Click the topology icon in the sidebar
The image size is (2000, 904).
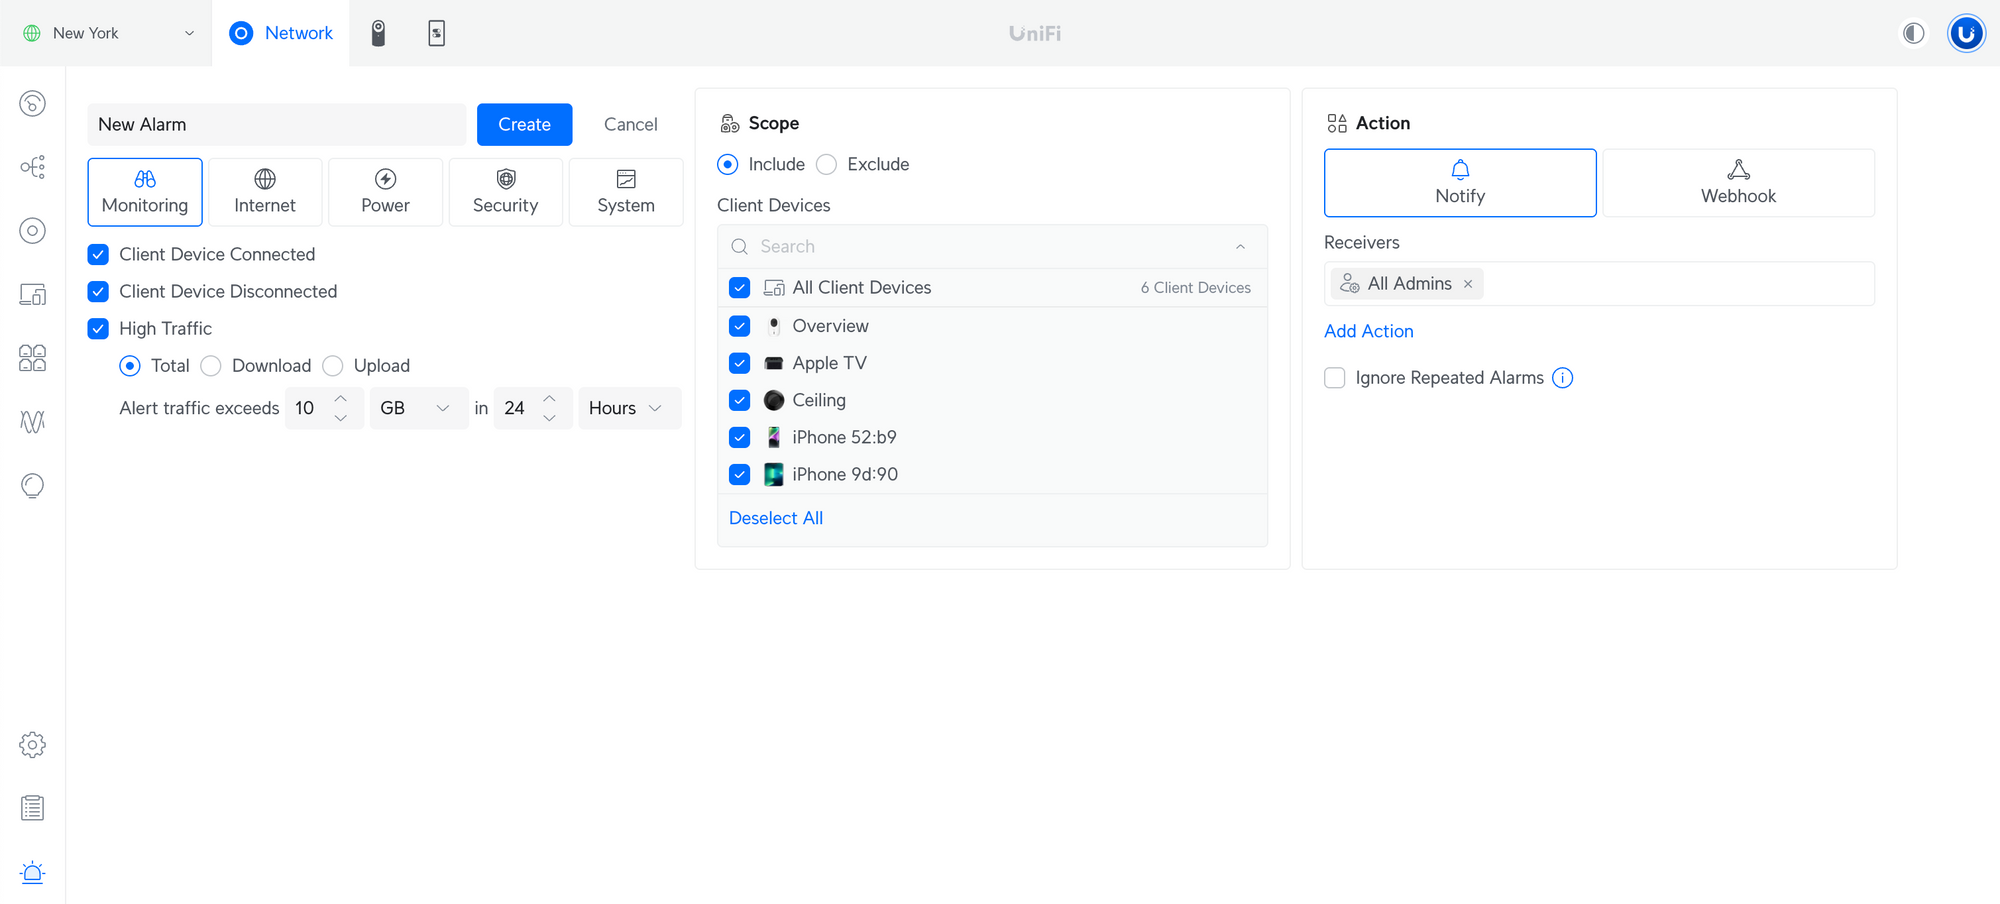pyautogui.click(x=32, y=167)
